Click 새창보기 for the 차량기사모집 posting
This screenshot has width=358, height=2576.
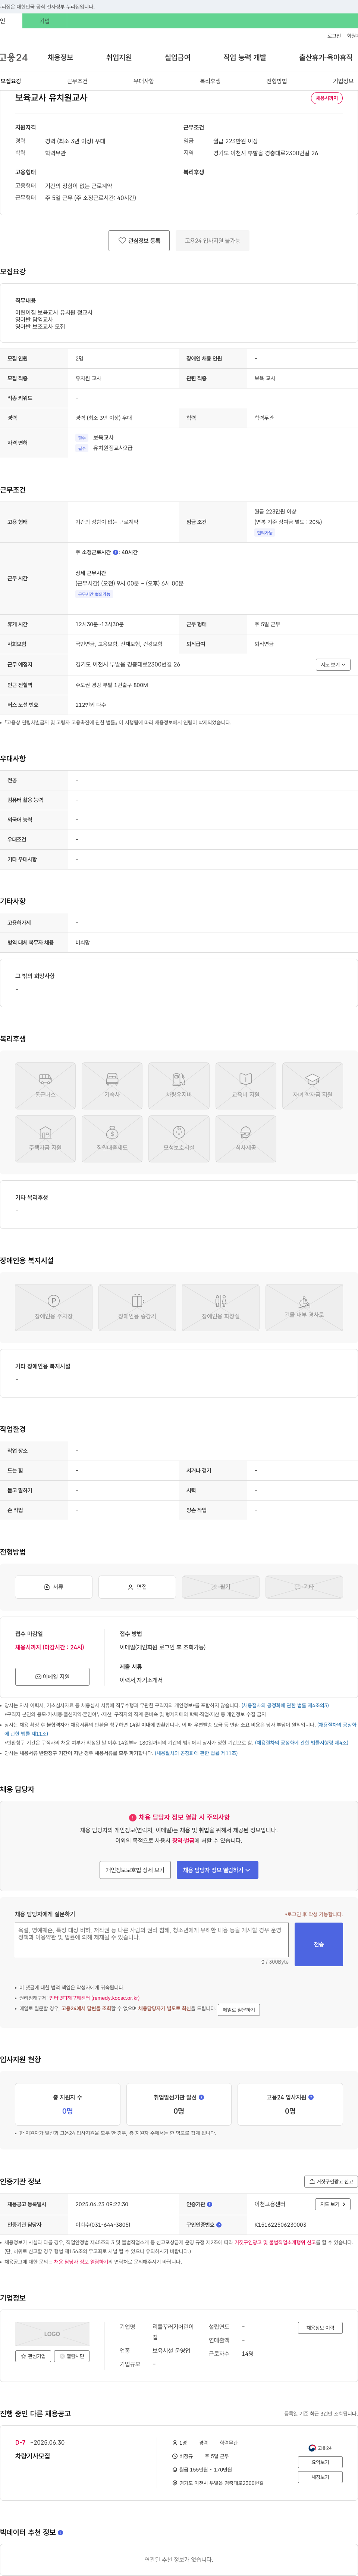pyautogui.click(x=320, y=2477)
